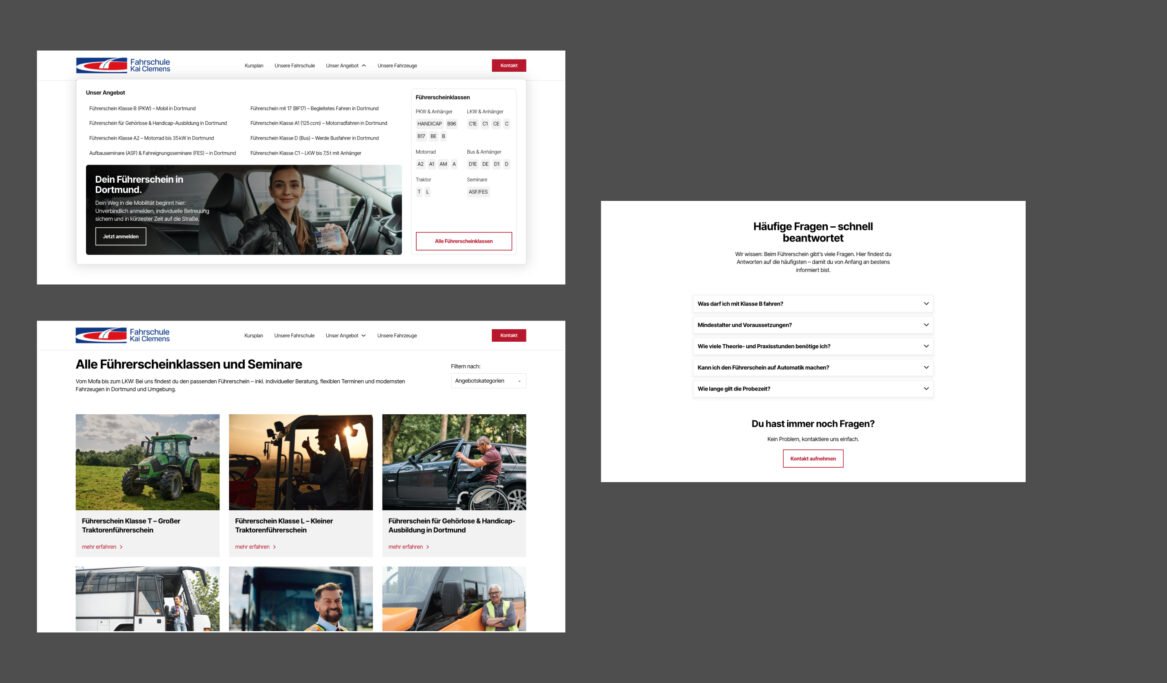
Task: Expand 'Kann ich den Führerschein auf Automatik machen?'
Action: pos(812,367)
